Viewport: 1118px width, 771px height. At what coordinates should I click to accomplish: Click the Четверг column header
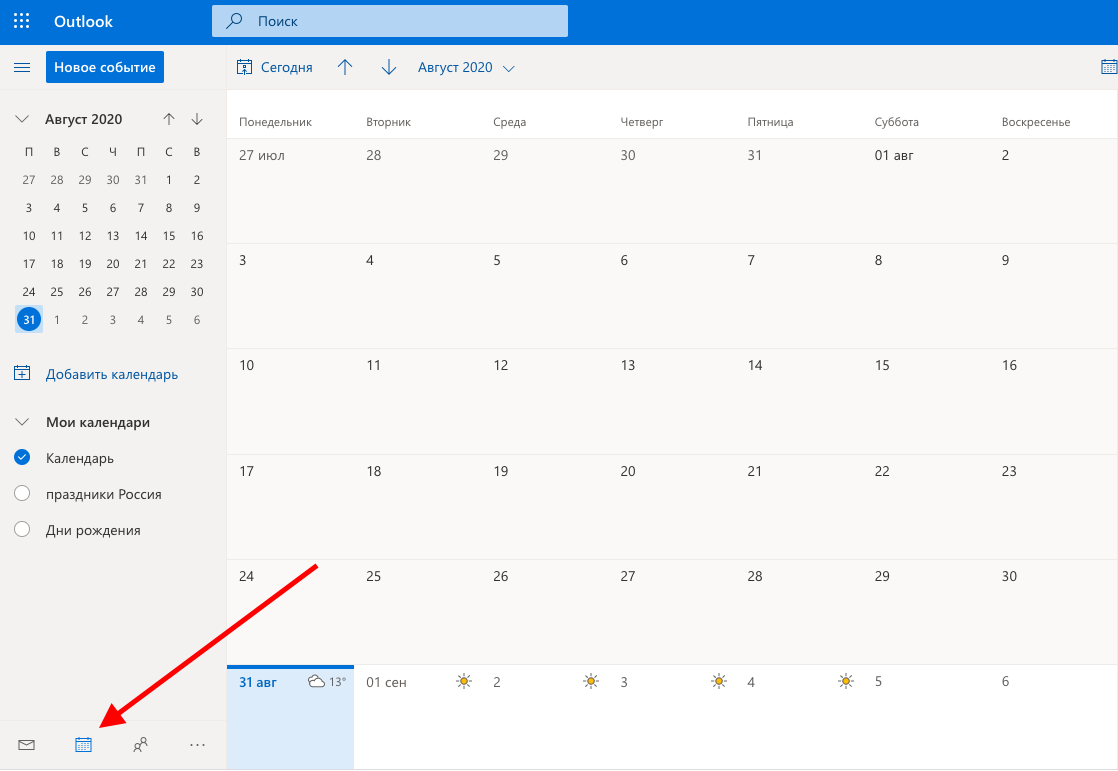(642, 122)
